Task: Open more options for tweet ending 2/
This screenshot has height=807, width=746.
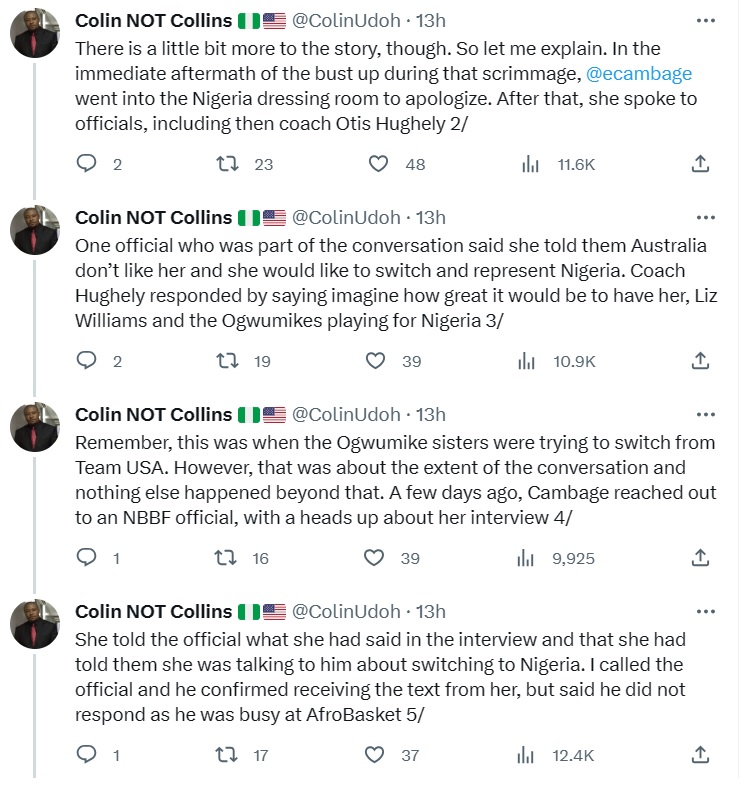Action: (705, 20)
